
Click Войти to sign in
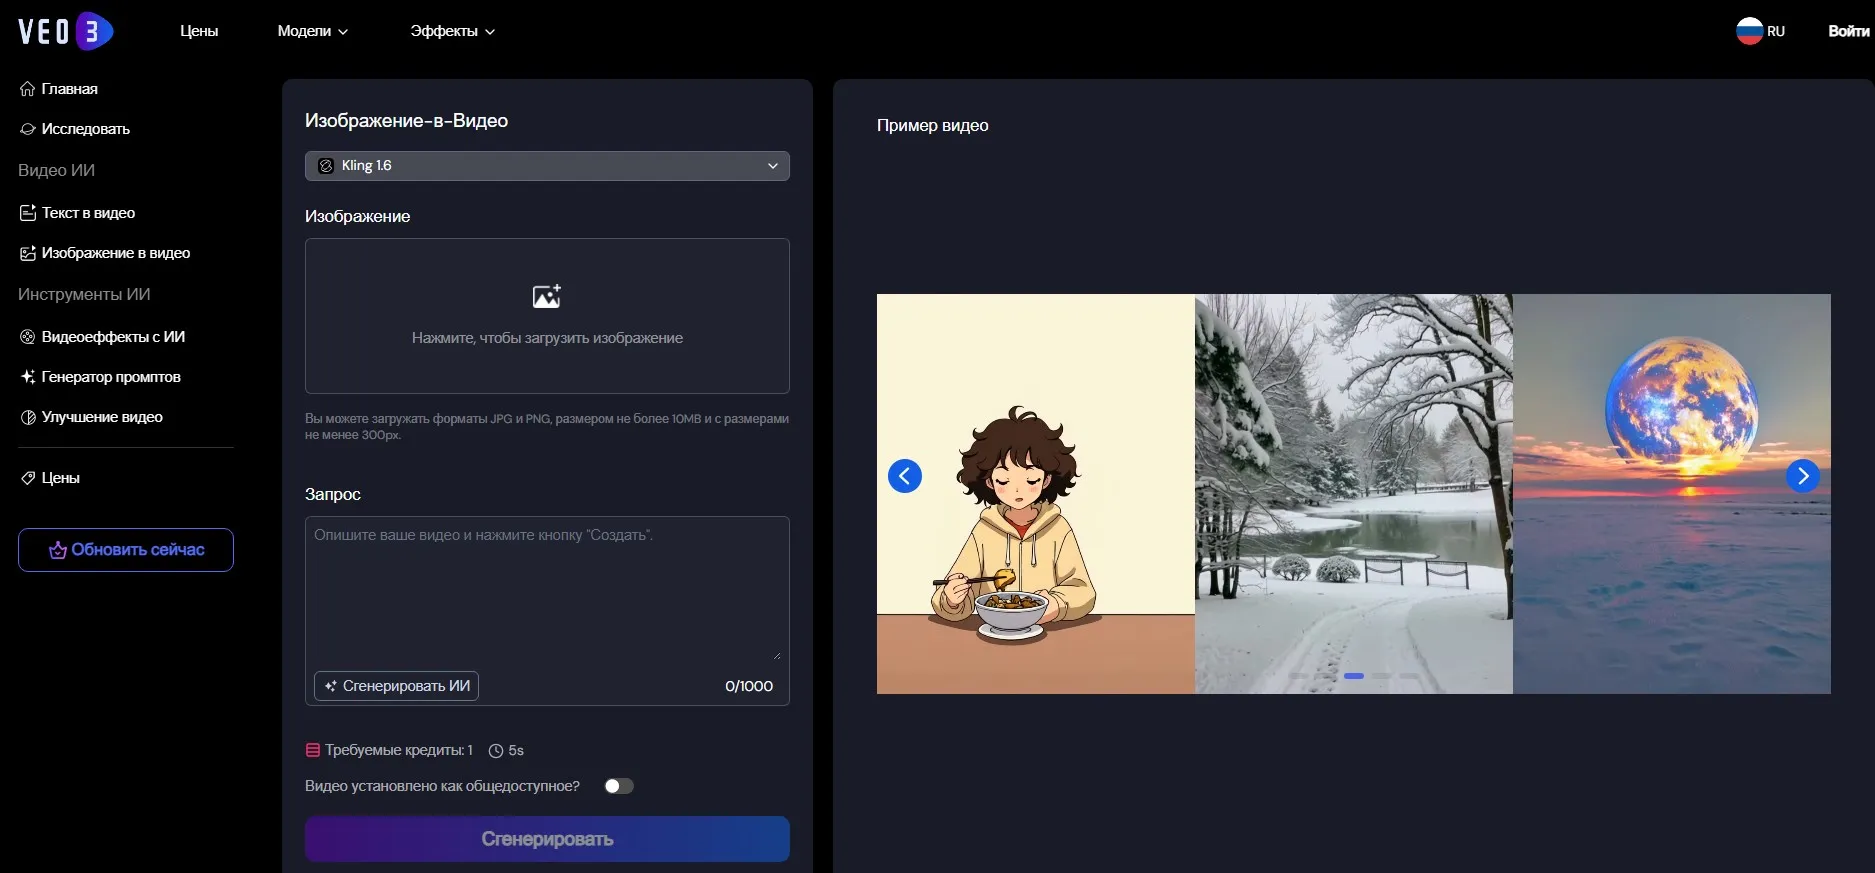pyautogui.click(x=1848, y=31)
